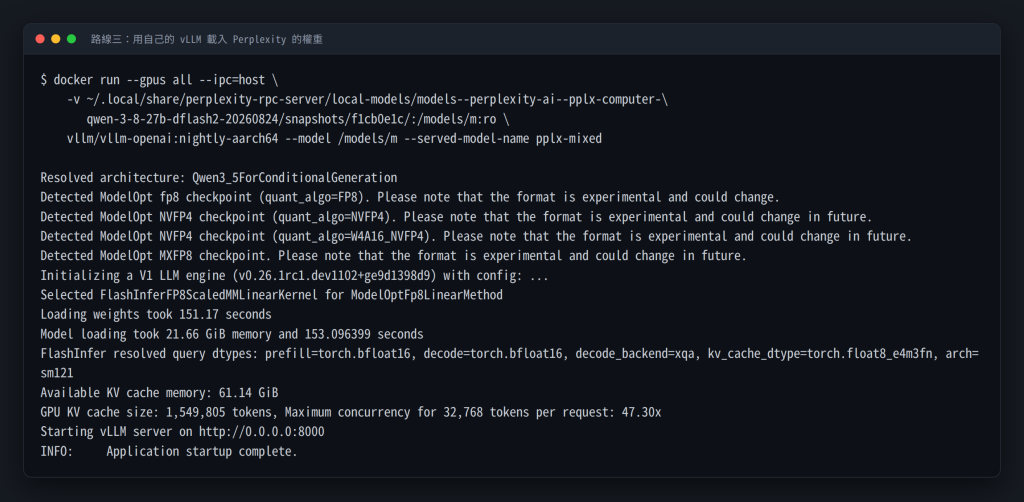Click the FlashInferFP8ScaledMMLinearKernel selection line
Screen dimensions: 1024x502
point(272,295)
